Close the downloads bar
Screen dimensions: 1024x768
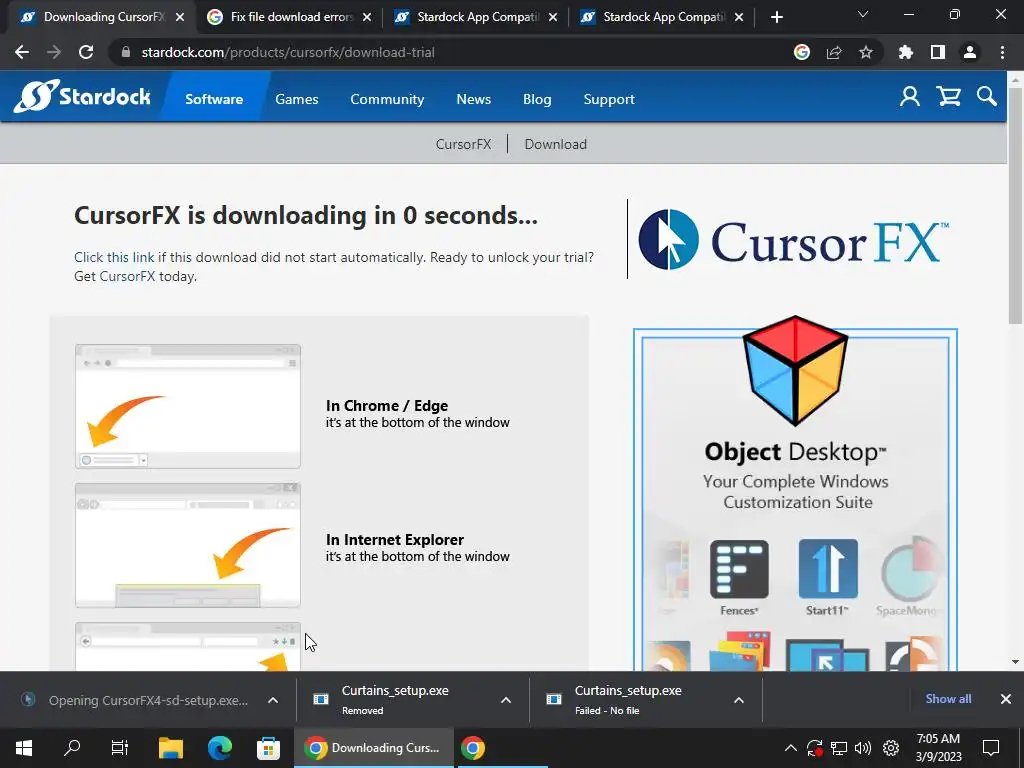[1006, 699]
